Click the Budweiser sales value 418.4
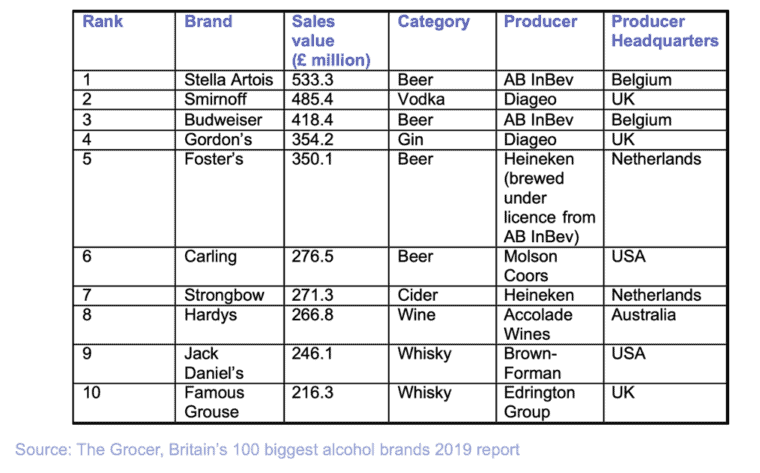Image resolution: width=760 pixels, height=473 pixels. 311,120
